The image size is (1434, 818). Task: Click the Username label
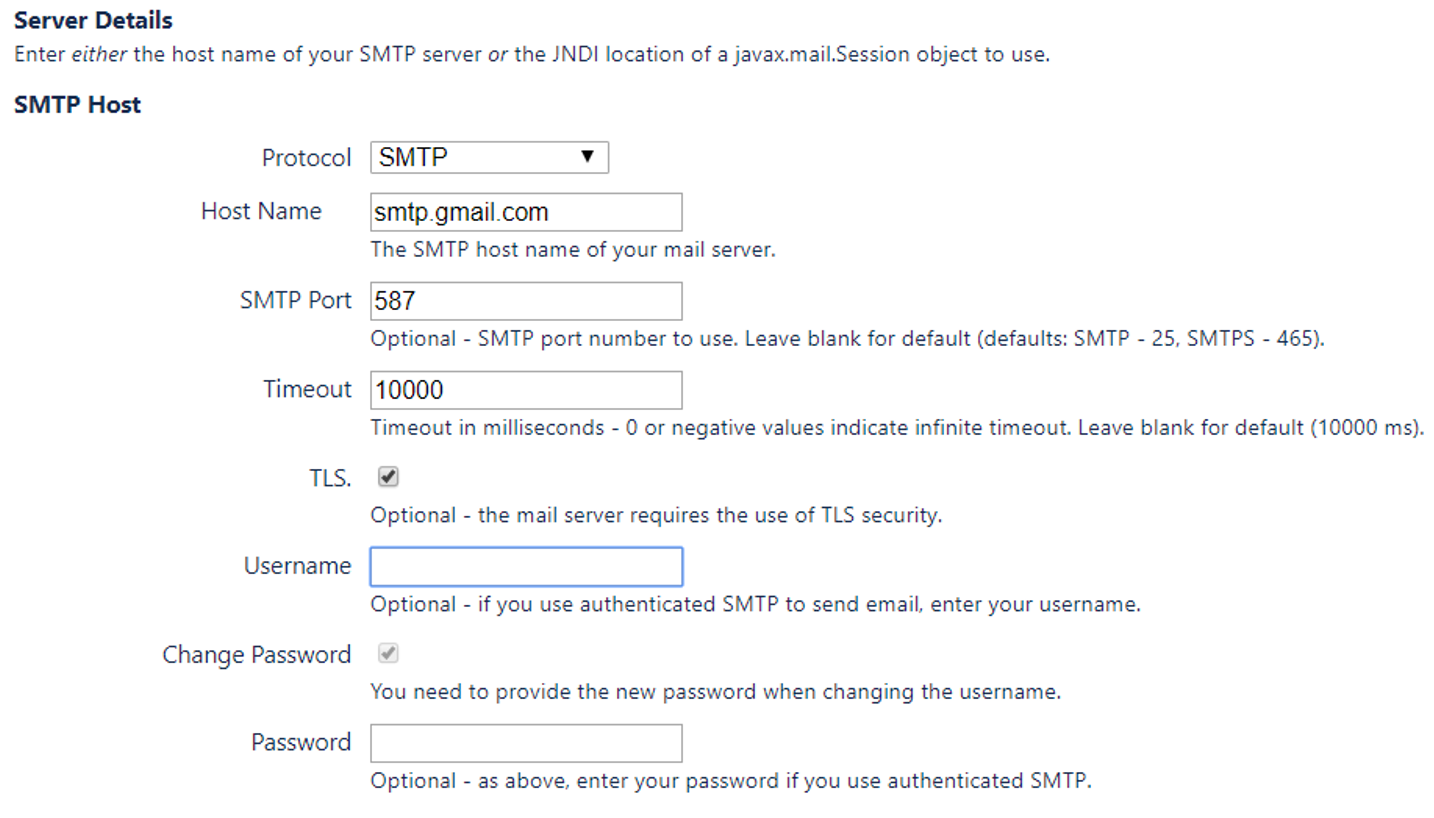(x=297, y=566)
